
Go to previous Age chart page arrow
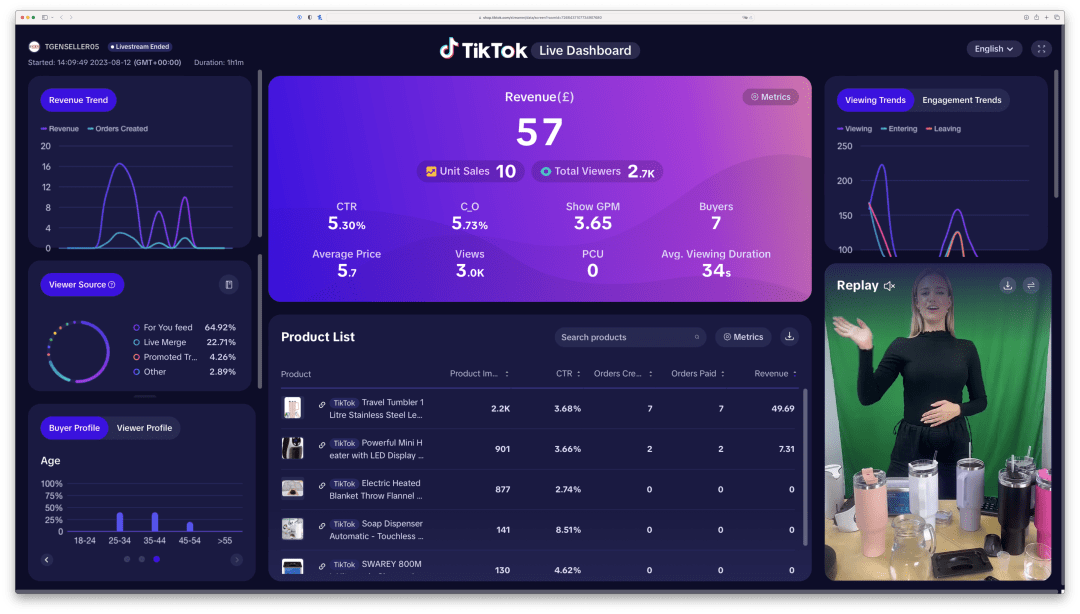pyautogui.click(x=47, y=560)
